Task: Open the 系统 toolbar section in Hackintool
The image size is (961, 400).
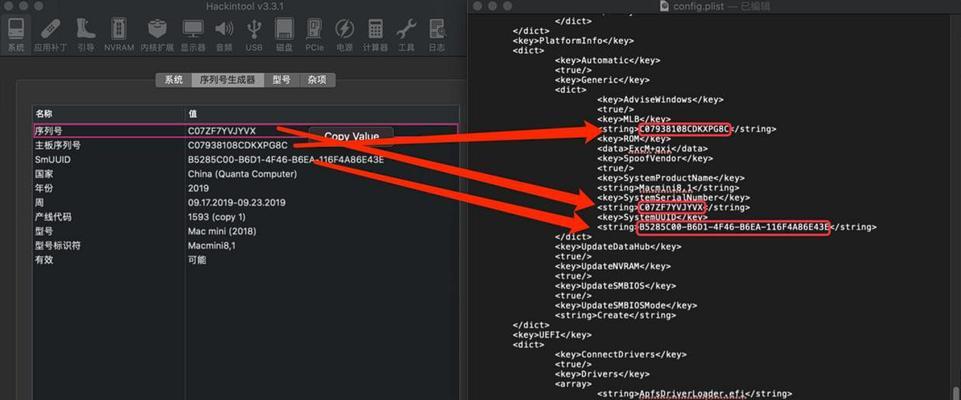Action: (16, 34)
